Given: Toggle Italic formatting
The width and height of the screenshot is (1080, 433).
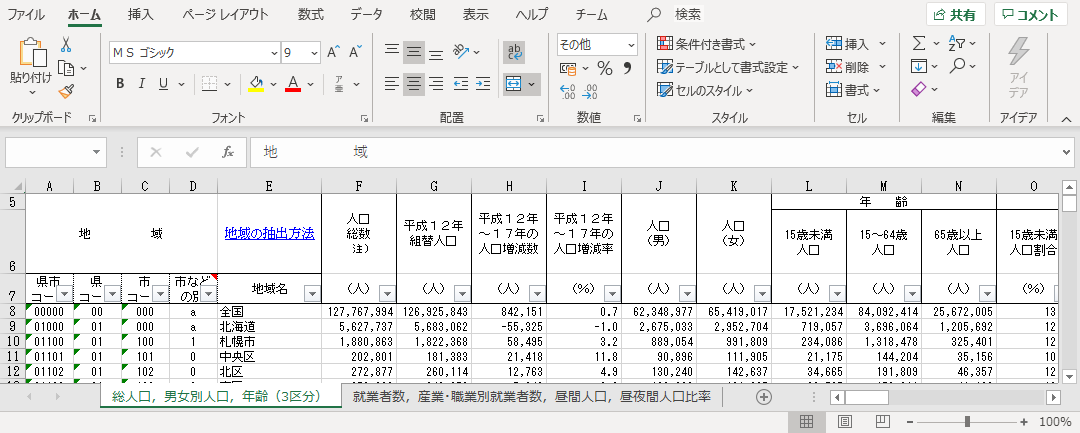Looking at the screenshot, I should pos(144,83).
